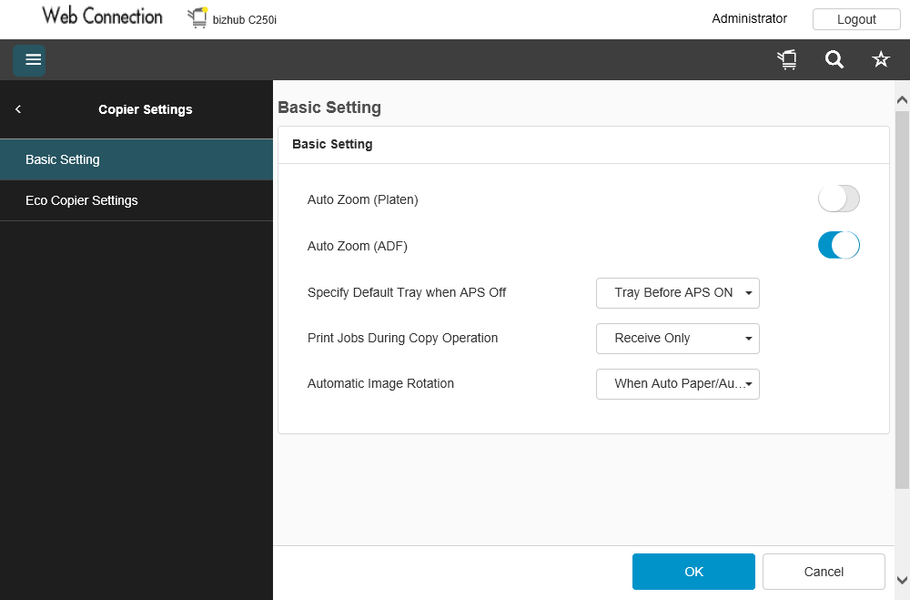Click the favorites star icon
This screenshot has height=600, width=910.
coord(881,60)
